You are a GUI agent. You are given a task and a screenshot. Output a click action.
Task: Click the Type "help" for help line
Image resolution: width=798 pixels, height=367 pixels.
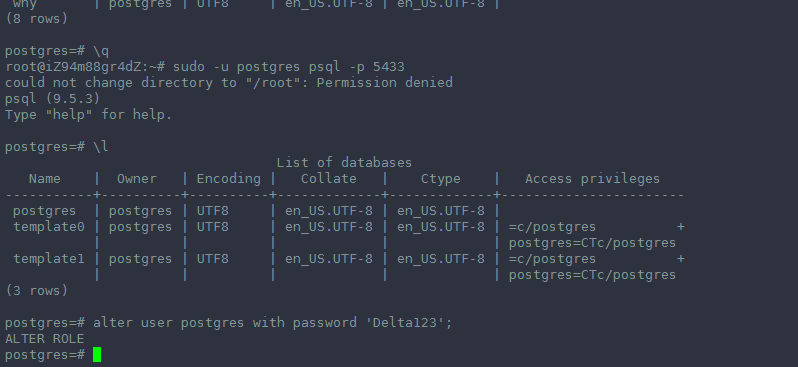[89, 115]
